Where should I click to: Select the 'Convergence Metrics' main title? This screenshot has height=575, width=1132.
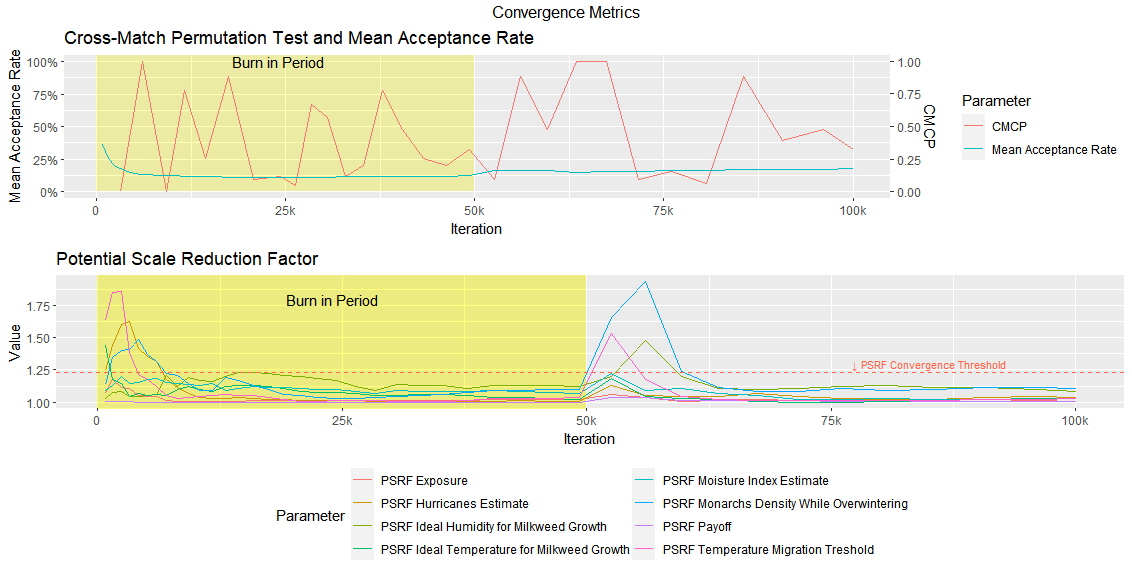[x=566, y=12]
